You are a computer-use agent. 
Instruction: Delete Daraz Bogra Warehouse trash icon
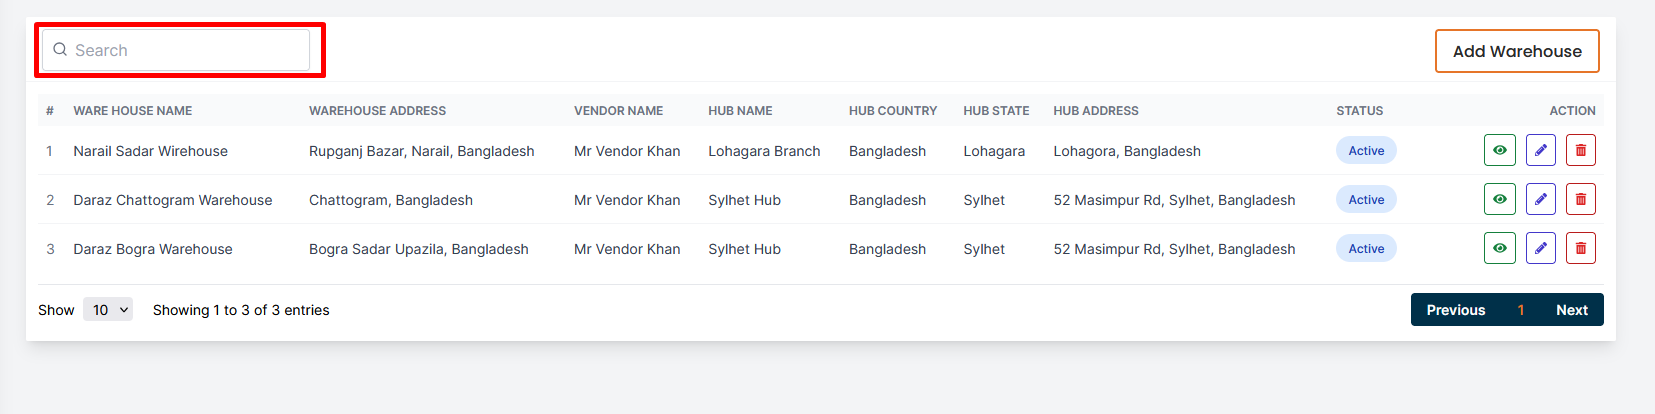1580,249
